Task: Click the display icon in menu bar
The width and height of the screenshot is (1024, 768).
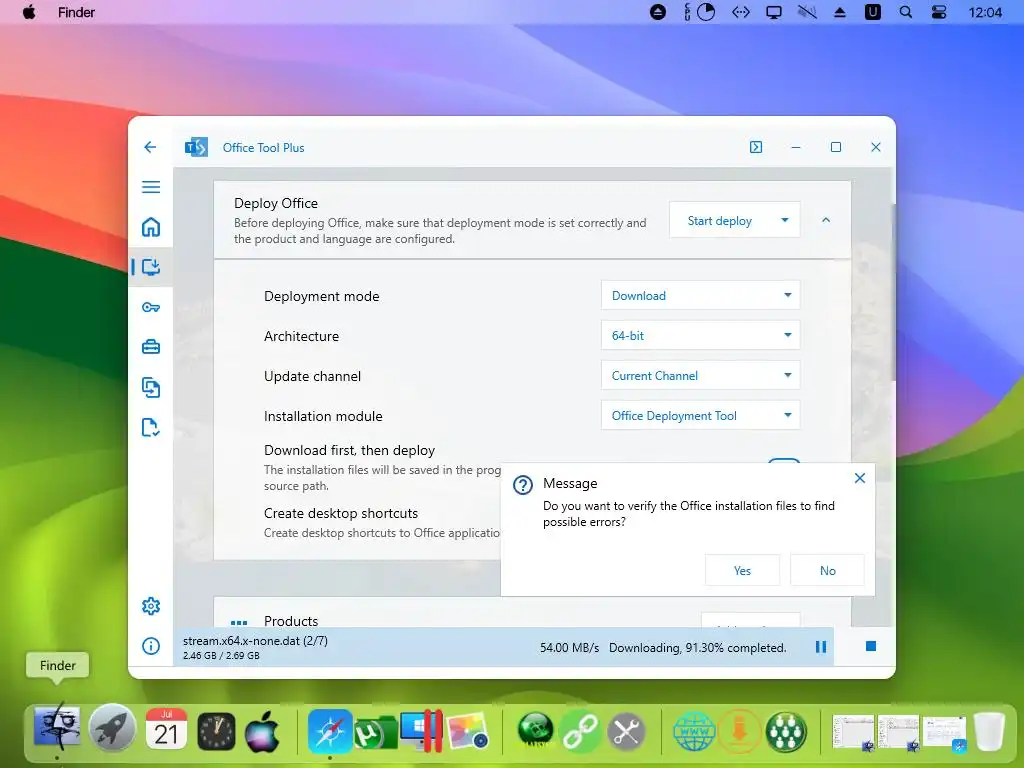Action: 774,12
